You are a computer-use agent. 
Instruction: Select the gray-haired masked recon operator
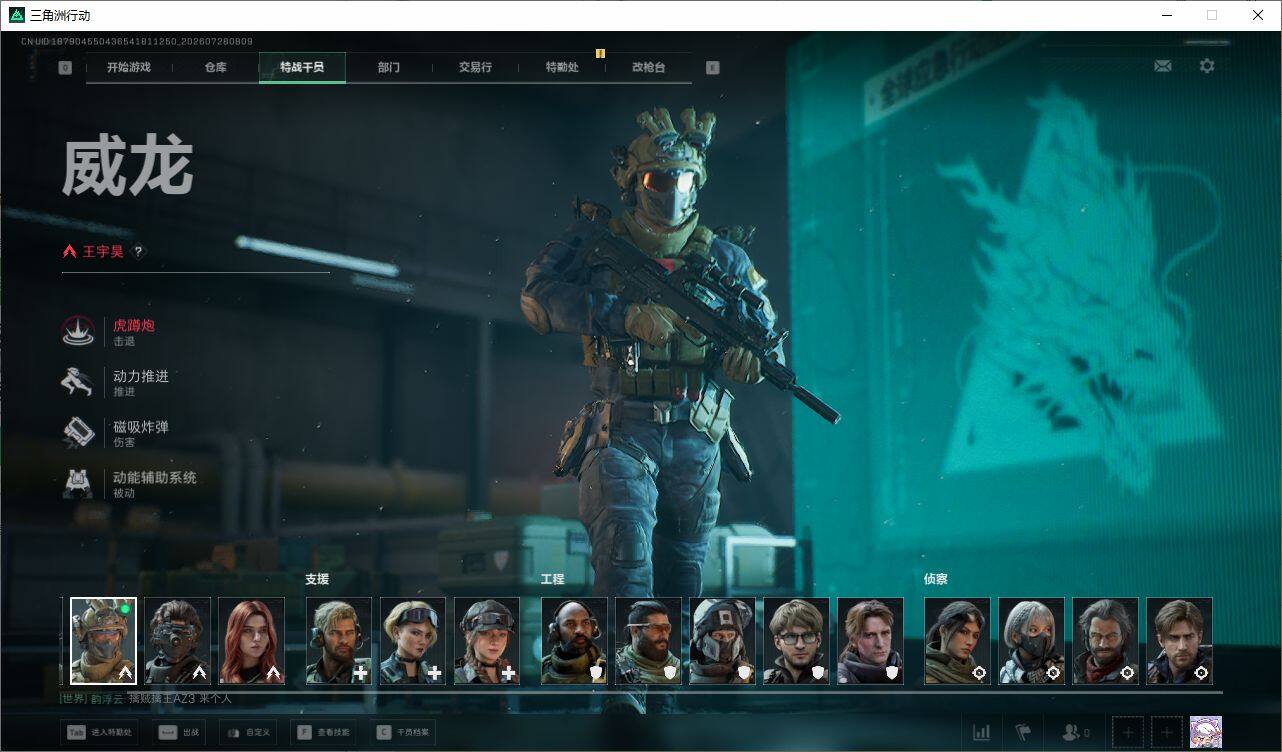(1031, 641)
